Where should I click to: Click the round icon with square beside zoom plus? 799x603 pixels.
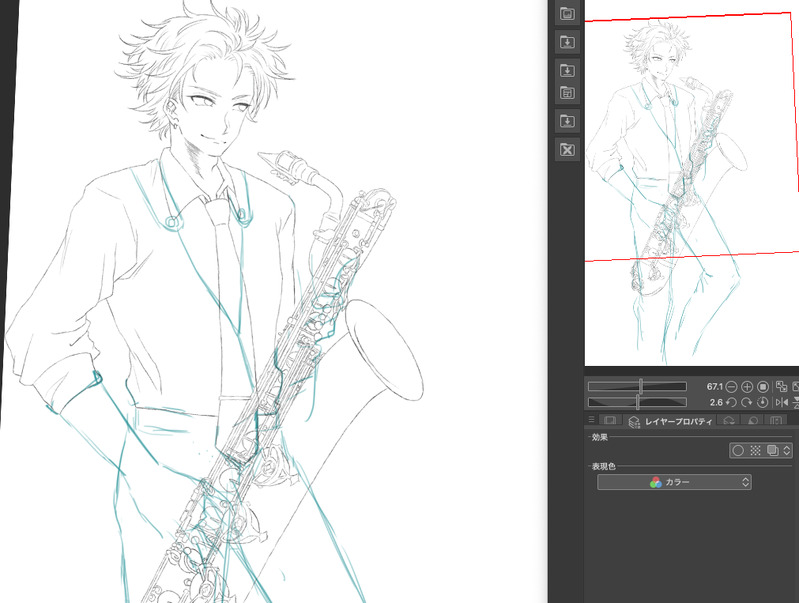763,387
